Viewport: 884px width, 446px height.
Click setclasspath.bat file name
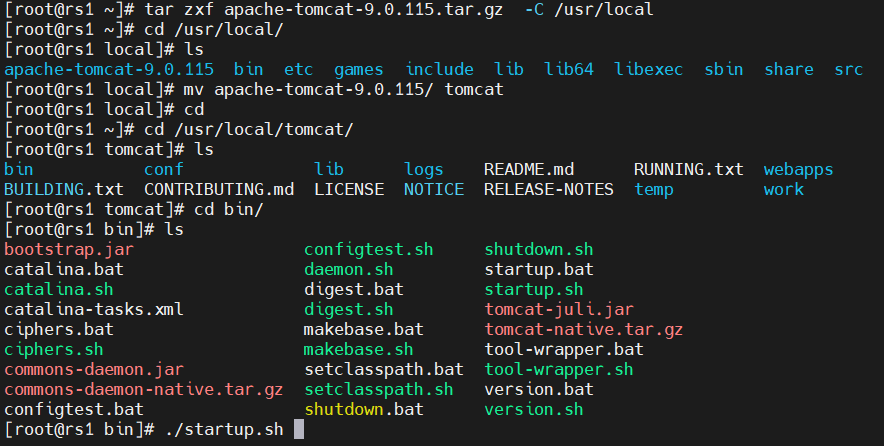[x=384, y=369]
